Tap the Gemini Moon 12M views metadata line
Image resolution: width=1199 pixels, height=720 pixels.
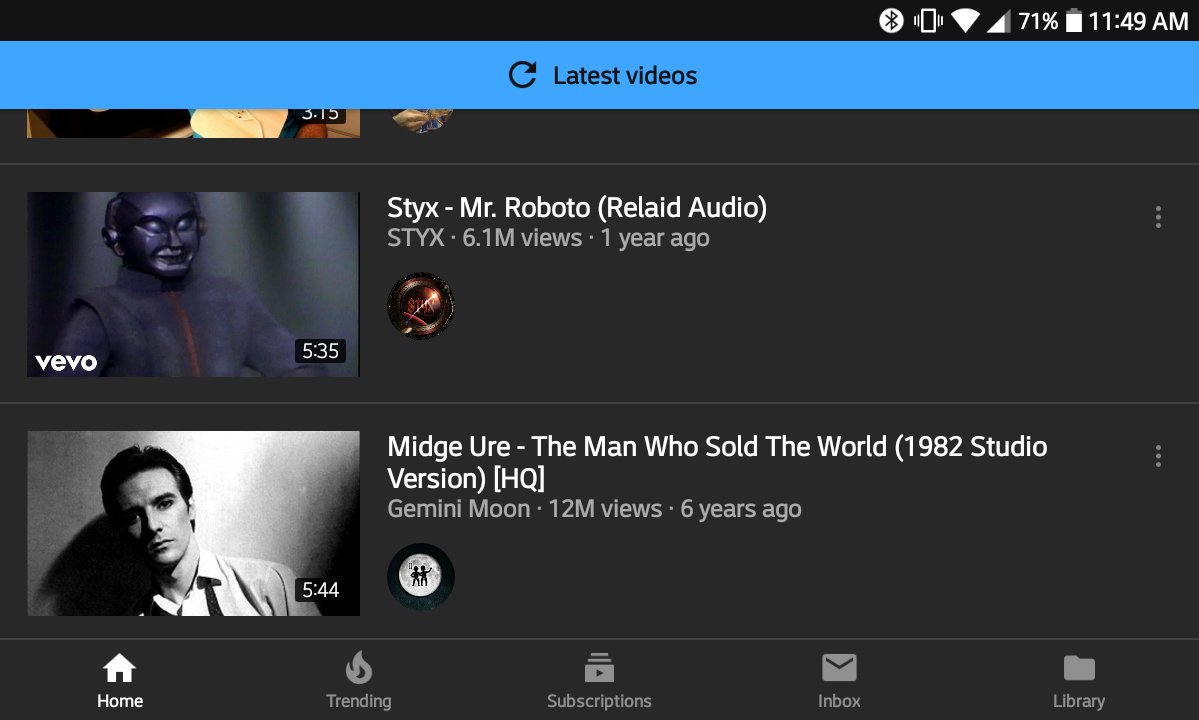click(x=594, y=509)
